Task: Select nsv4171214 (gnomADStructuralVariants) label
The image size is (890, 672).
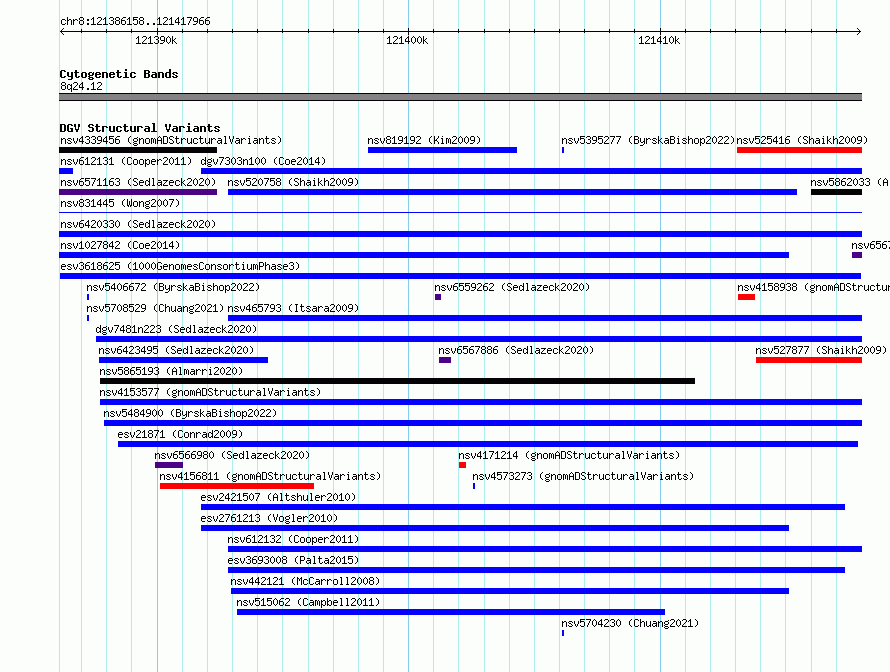Action: (x=569, y=455)
